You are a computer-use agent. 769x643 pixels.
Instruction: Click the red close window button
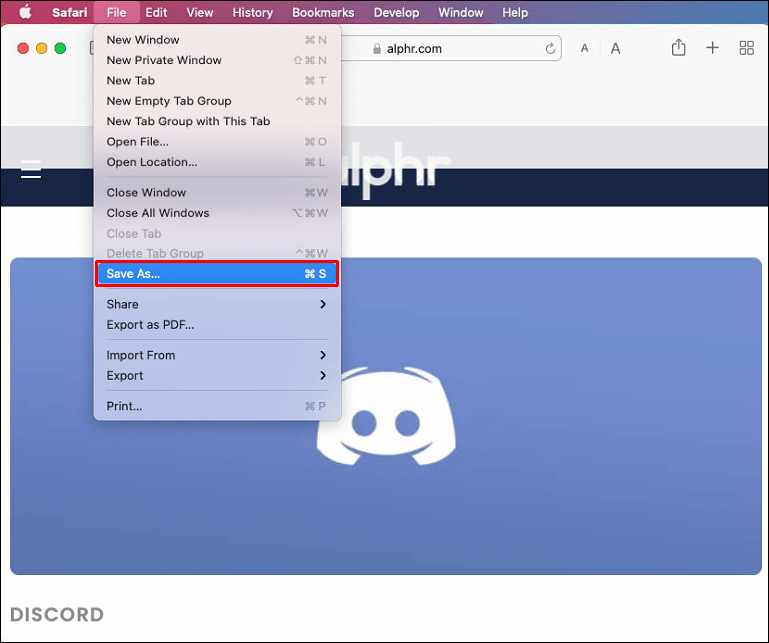(23, 48)
